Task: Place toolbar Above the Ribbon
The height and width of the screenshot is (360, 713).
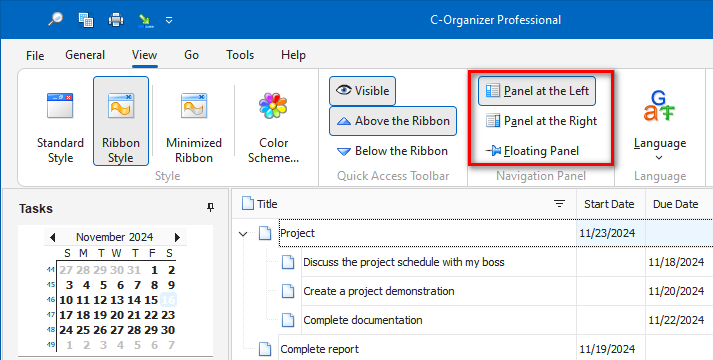Action: pos(393,121)
